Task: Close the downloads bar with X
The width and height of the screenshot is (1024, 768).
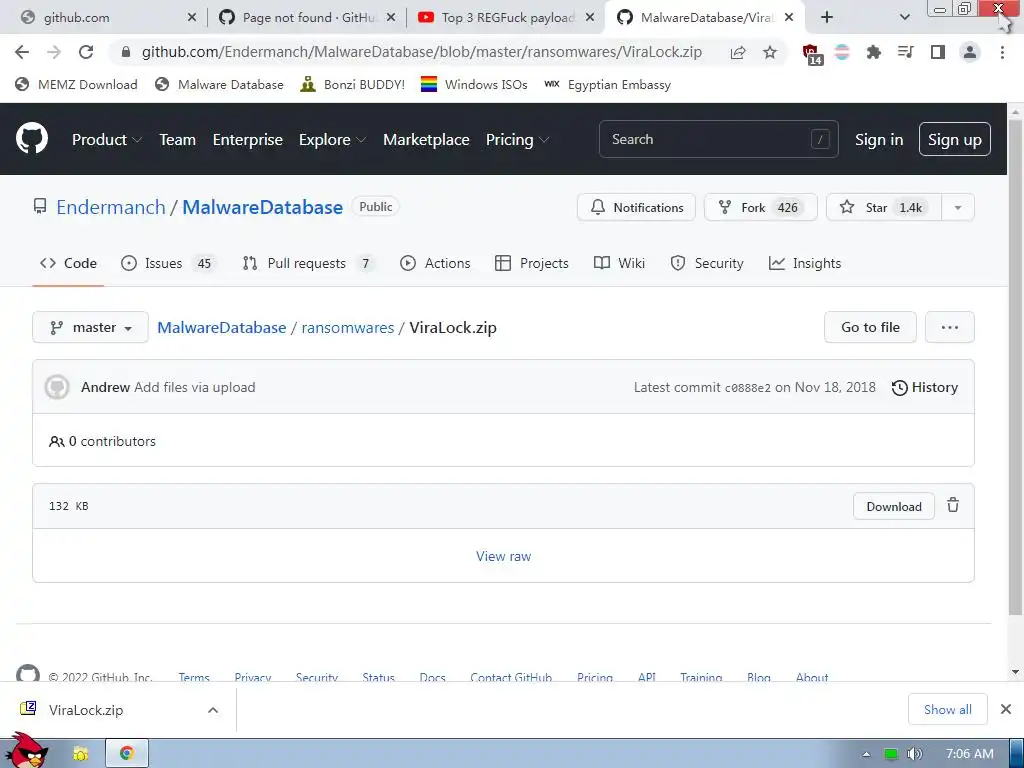Action: pyautogui.click(x=1006, y=709)
